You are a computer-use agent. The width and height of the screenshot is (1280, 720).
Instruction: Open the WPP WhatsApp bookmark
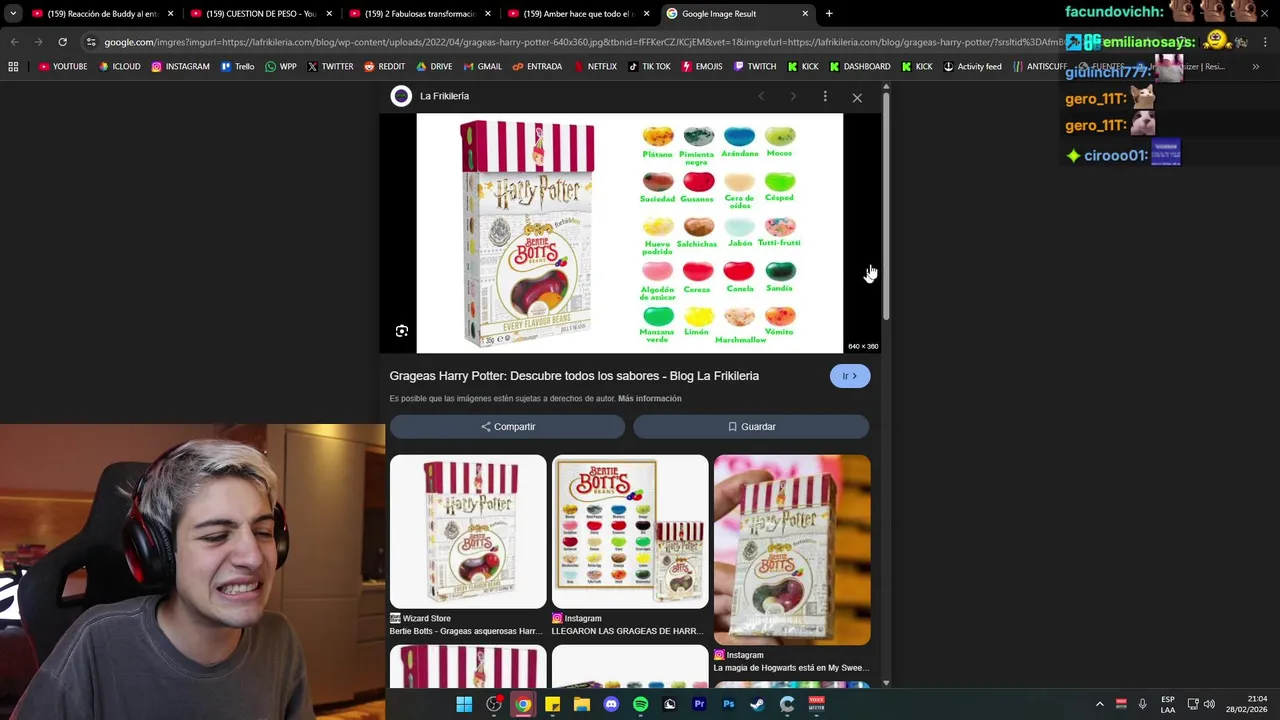pyautogui.click(x=281, y=66)
